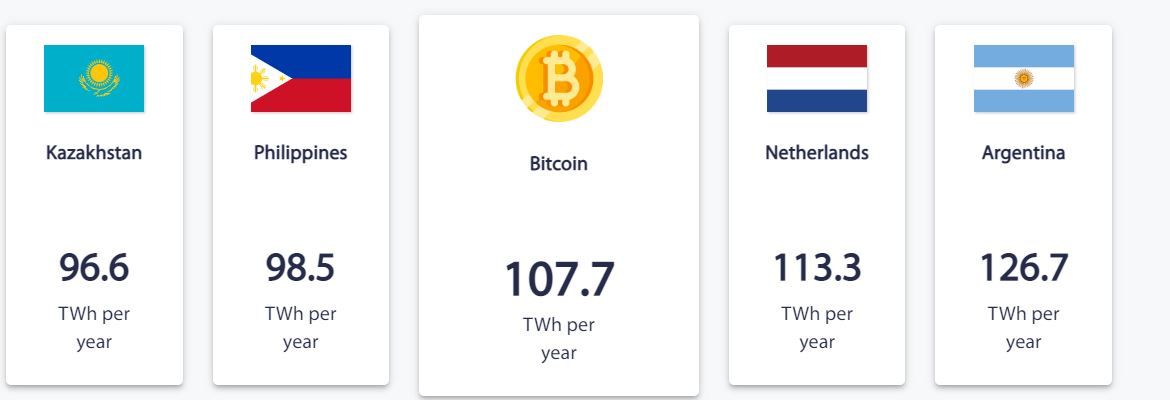Select the Philippines country label
Image resolution: width=1170 pixels, height=400 pixels.
click(x=300, y=153)
